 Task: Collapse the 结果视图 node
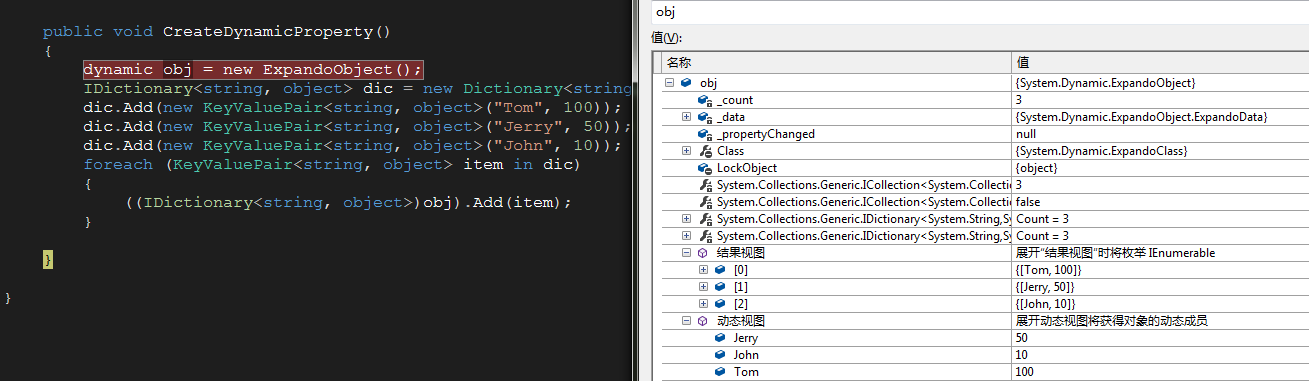click(686, 253)
